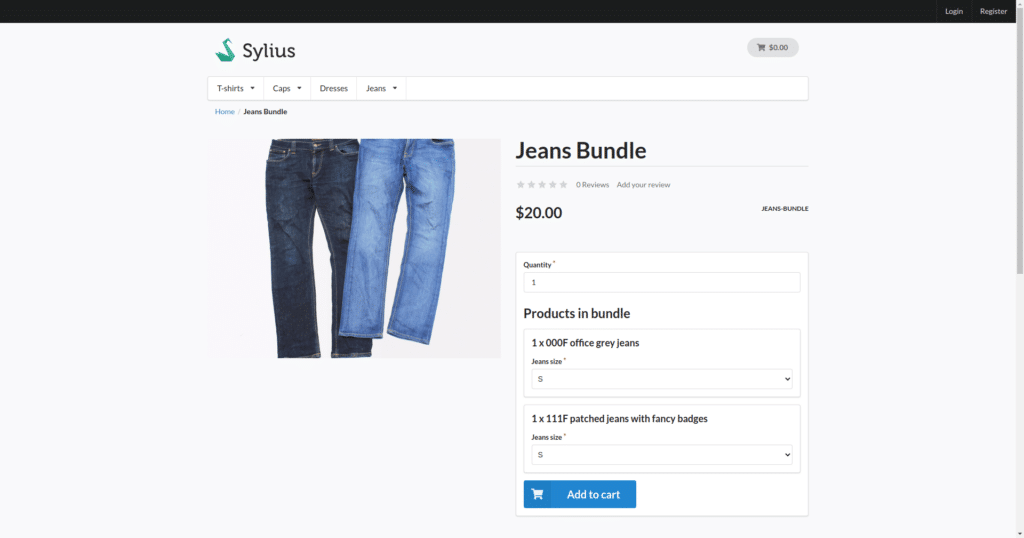Click the Sylius swan logo
This screenshot has width=1024, height=538.
click(255, 50)
